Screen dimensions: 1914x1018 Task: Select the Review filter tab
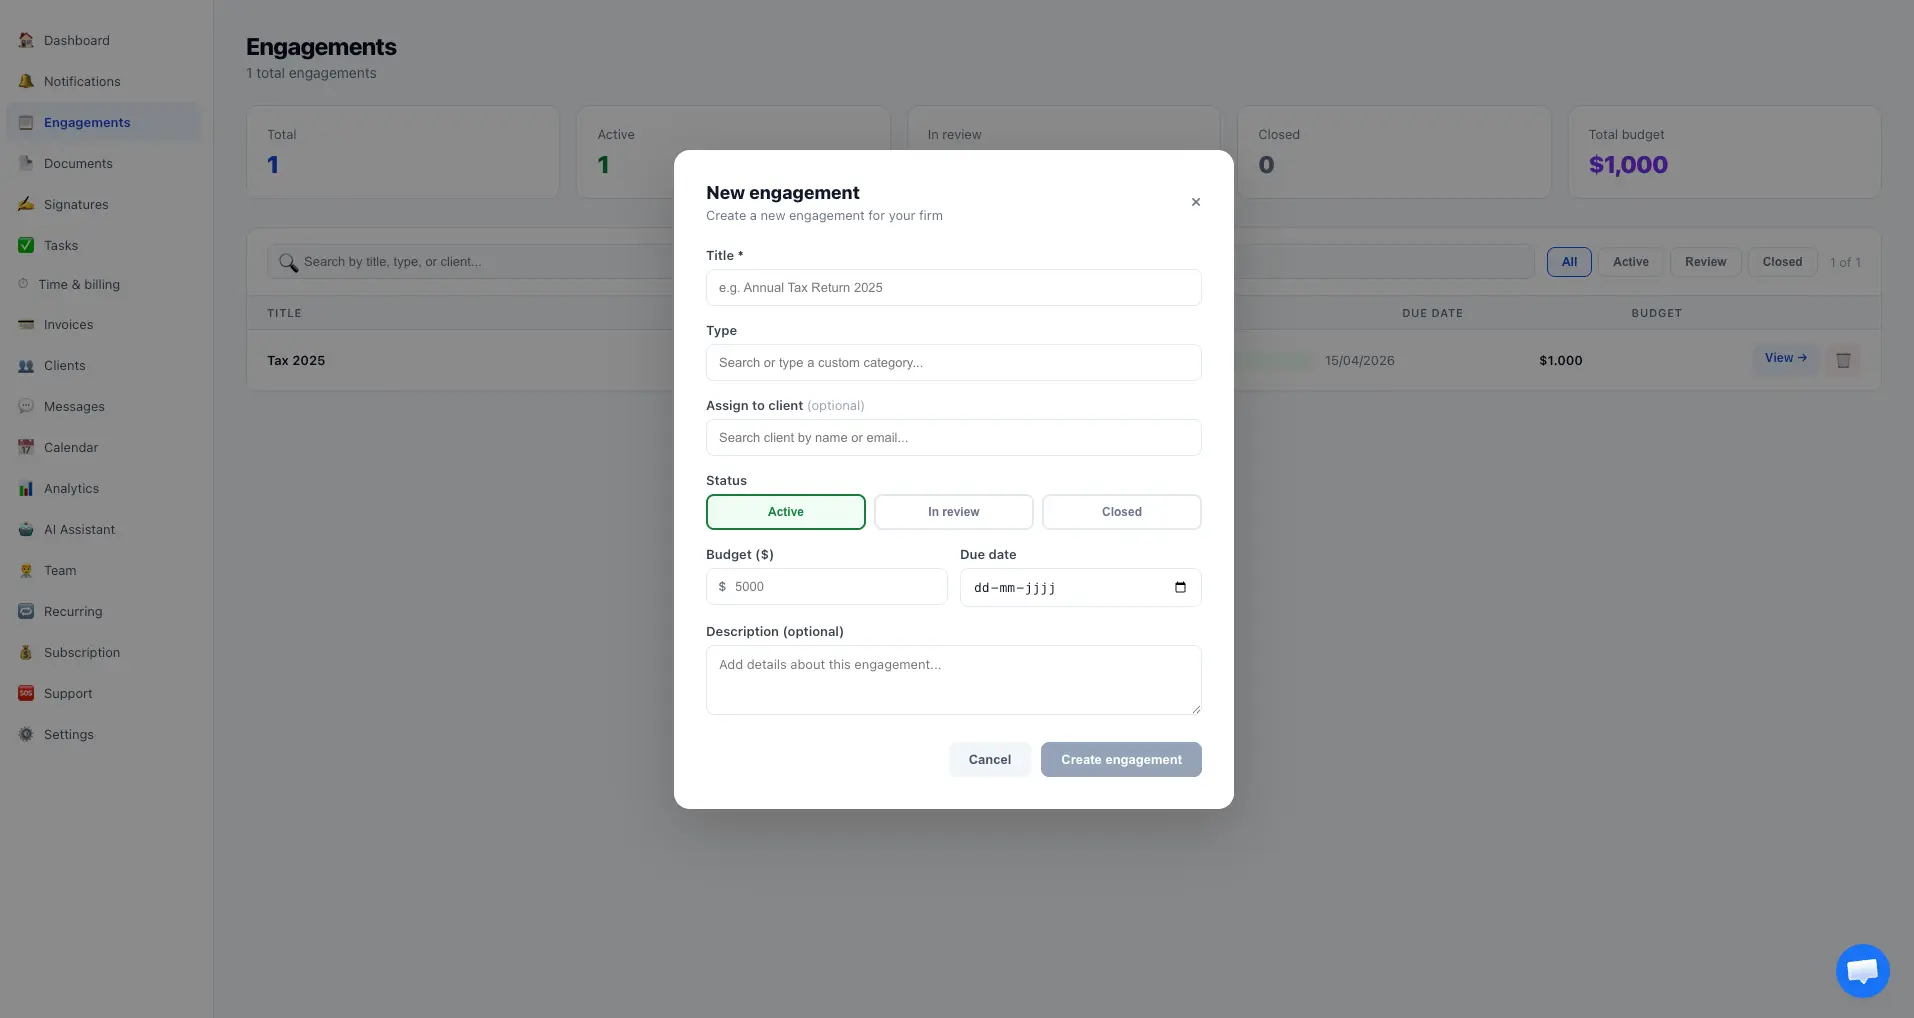(x=1705, y=261)
